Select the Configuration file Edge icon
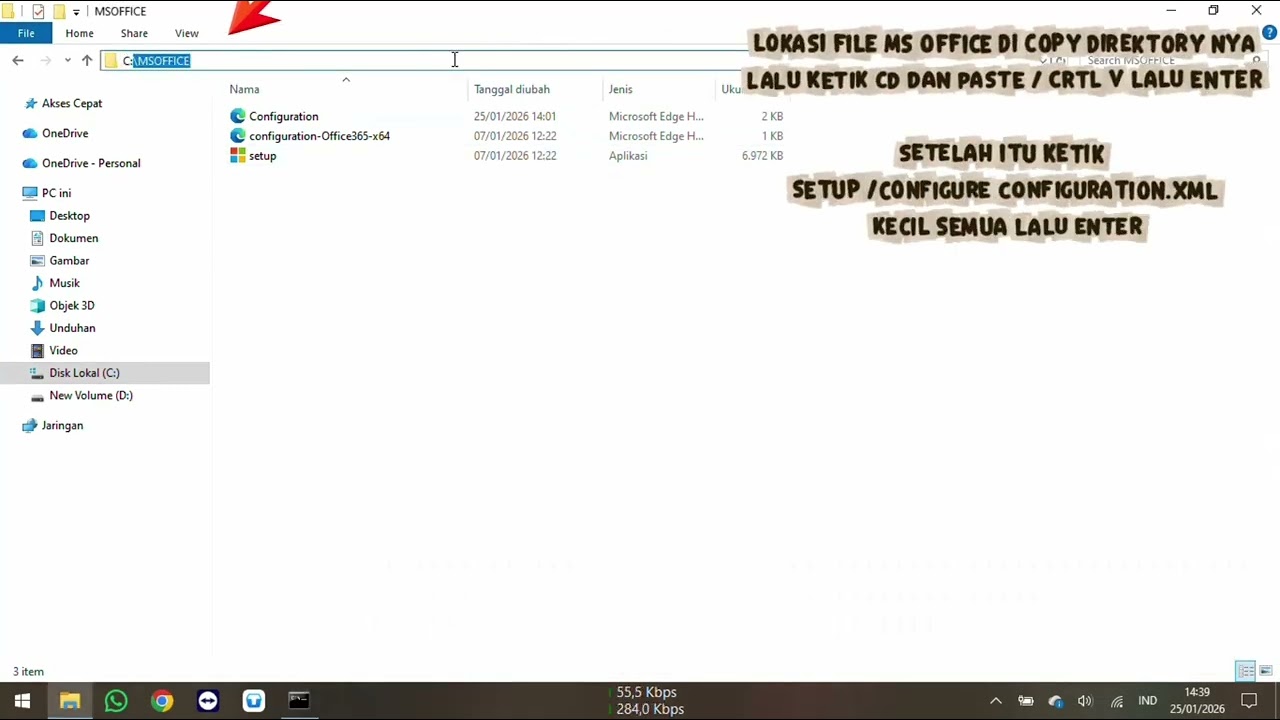The image size is (1280, 720). (238, 116)
